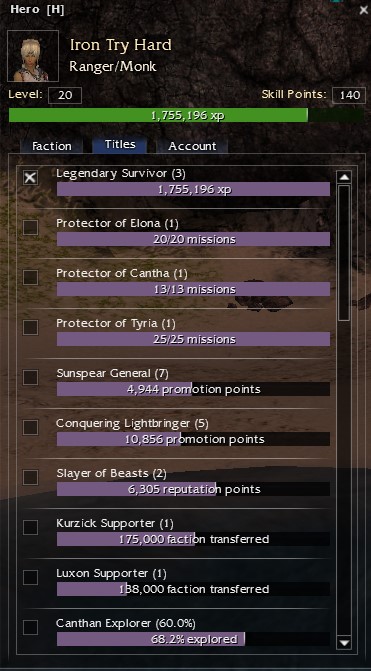Click the scroll down arrow of titles list
The height and width of the screenshot is (671, 371).
coord(344,642)
